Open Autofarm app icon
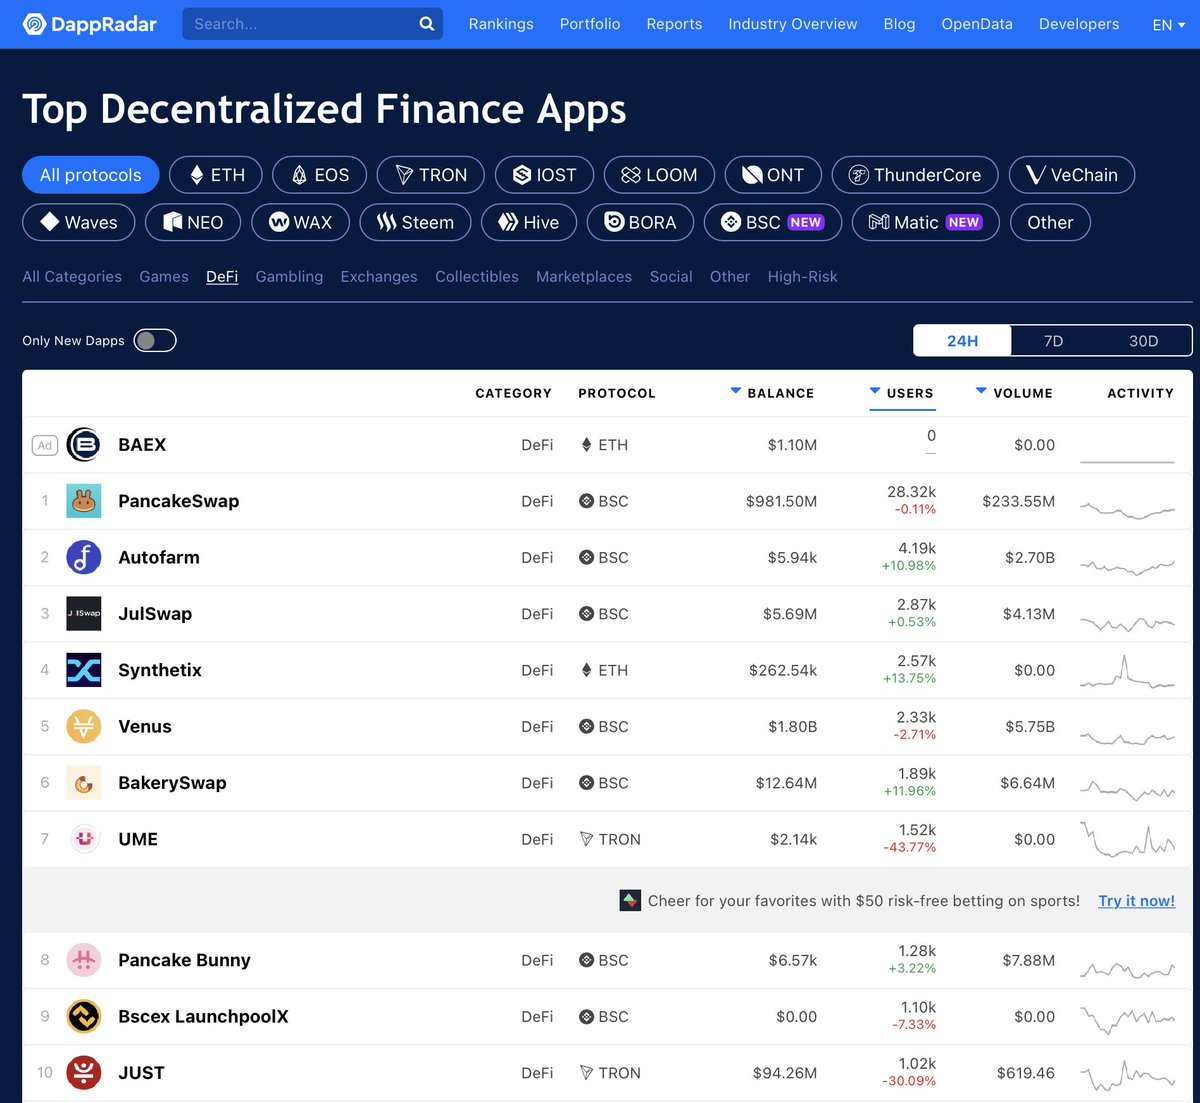1200x1103 pixels. [84, 557]
